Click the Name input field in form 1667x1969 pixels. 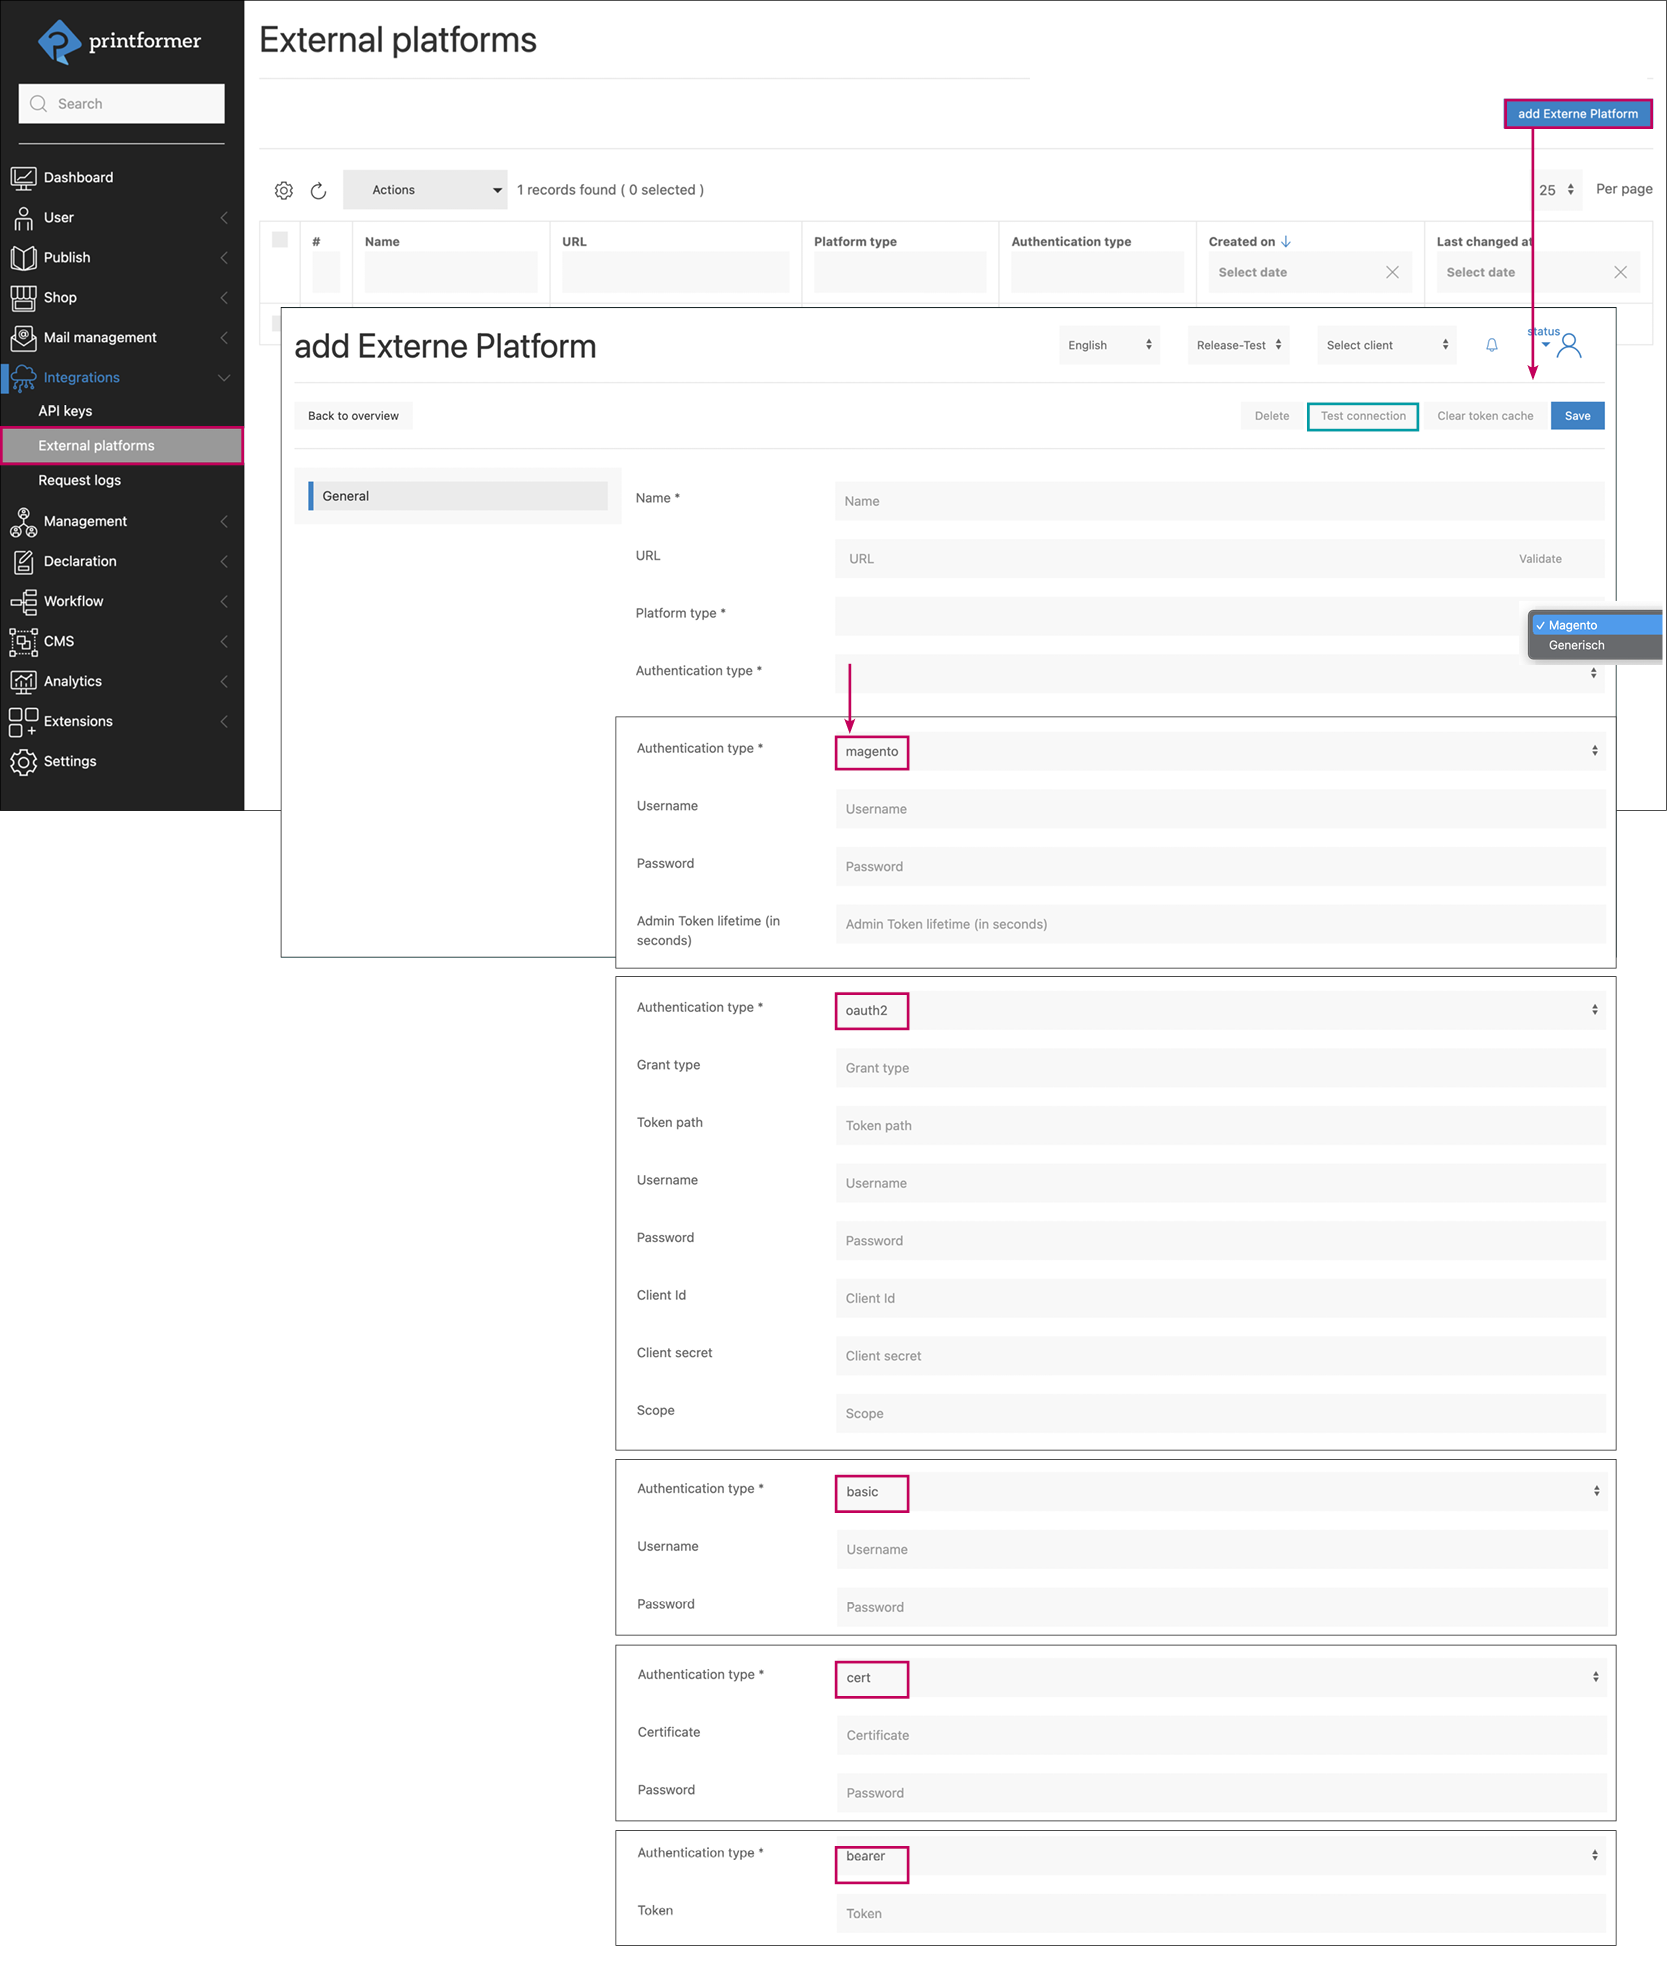(x=1218, y=501)
